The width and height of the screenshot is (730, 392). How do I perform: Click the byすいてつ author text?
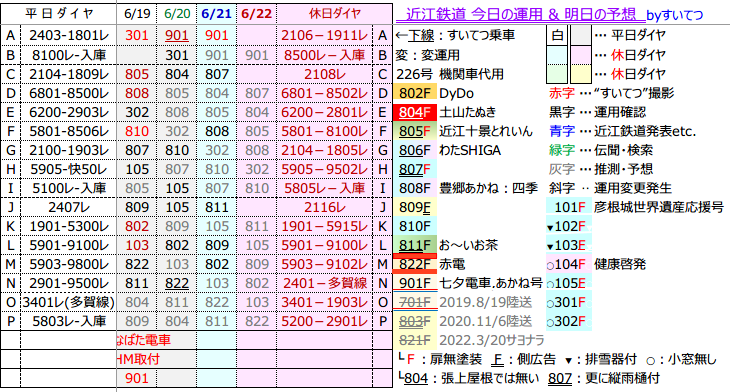click(675, 16)
